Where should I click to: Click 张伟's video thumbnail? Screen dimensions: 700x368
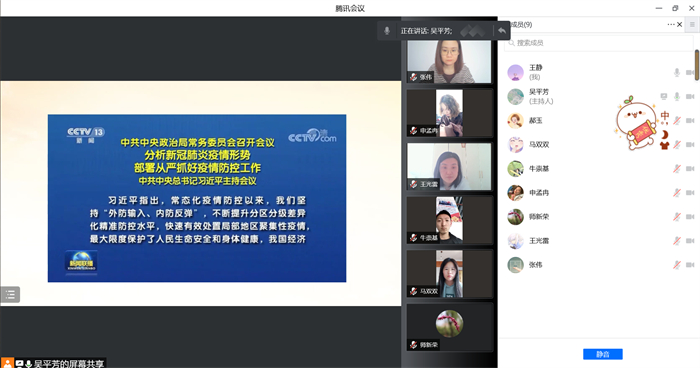[449, 61]
